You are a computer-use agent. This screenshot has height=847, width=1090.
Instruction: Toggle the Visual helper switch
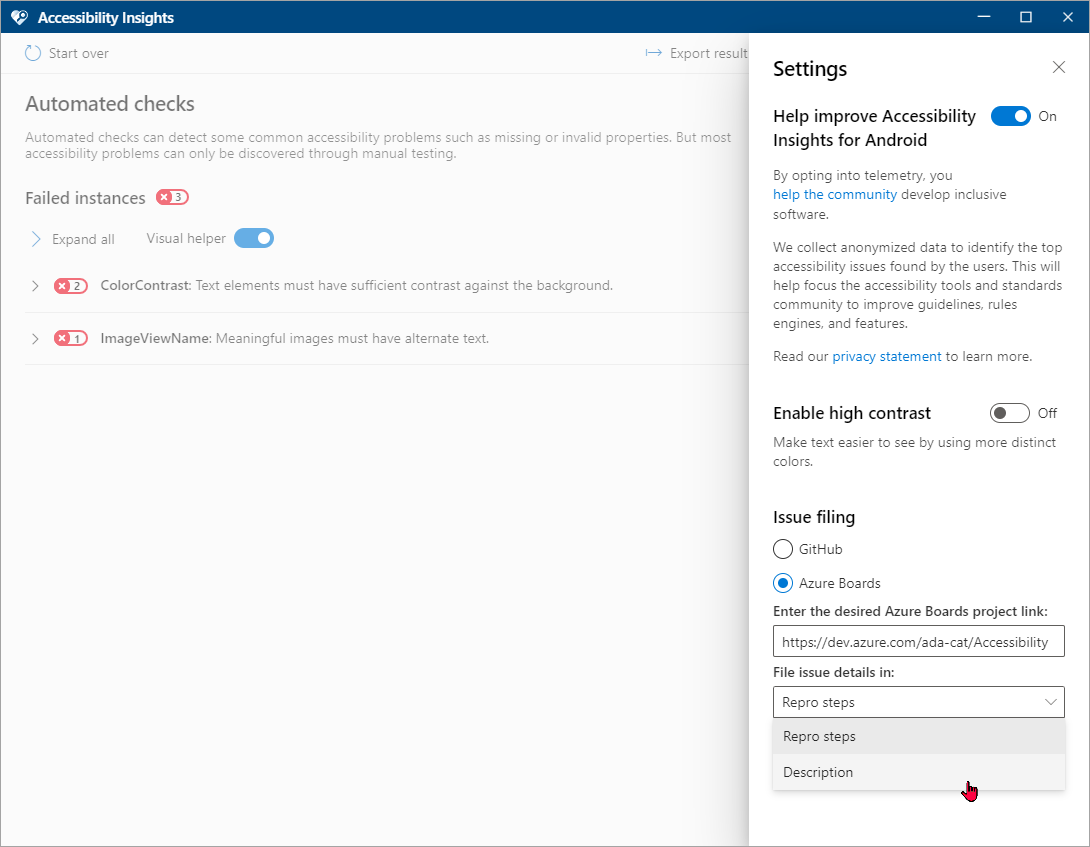(254, 239)
